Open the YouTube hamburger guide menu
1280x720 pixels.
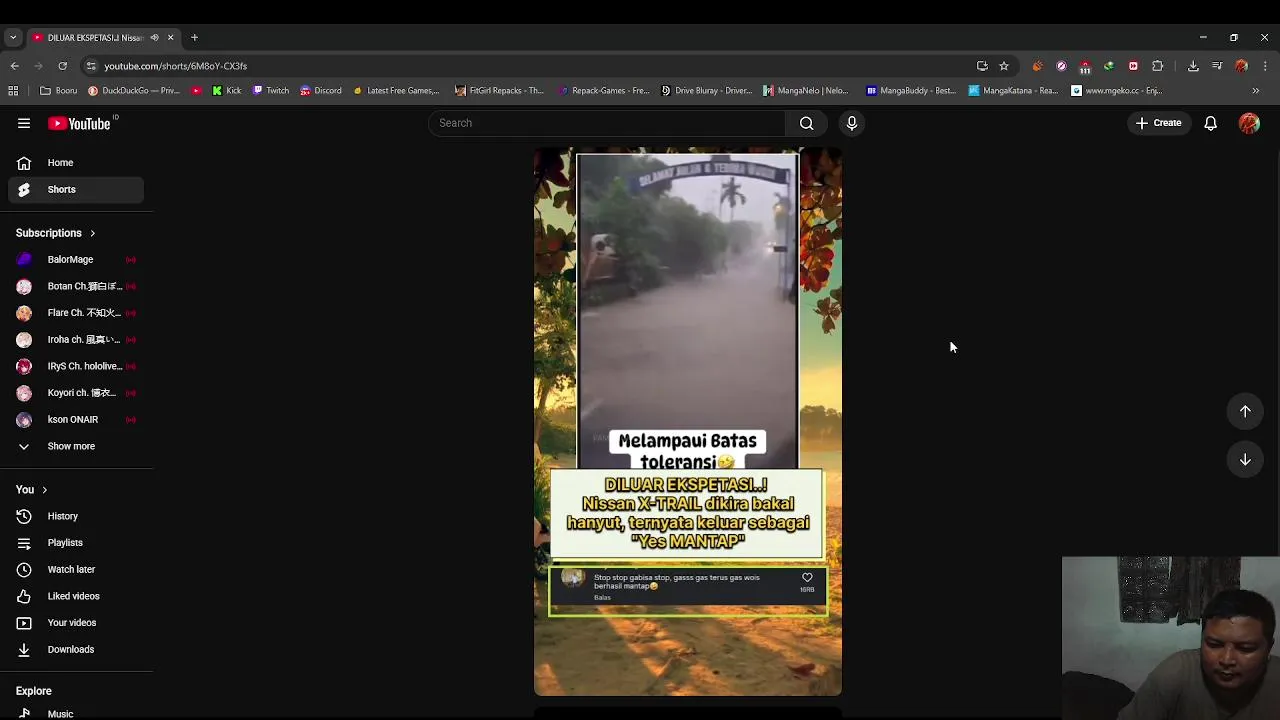24,123
